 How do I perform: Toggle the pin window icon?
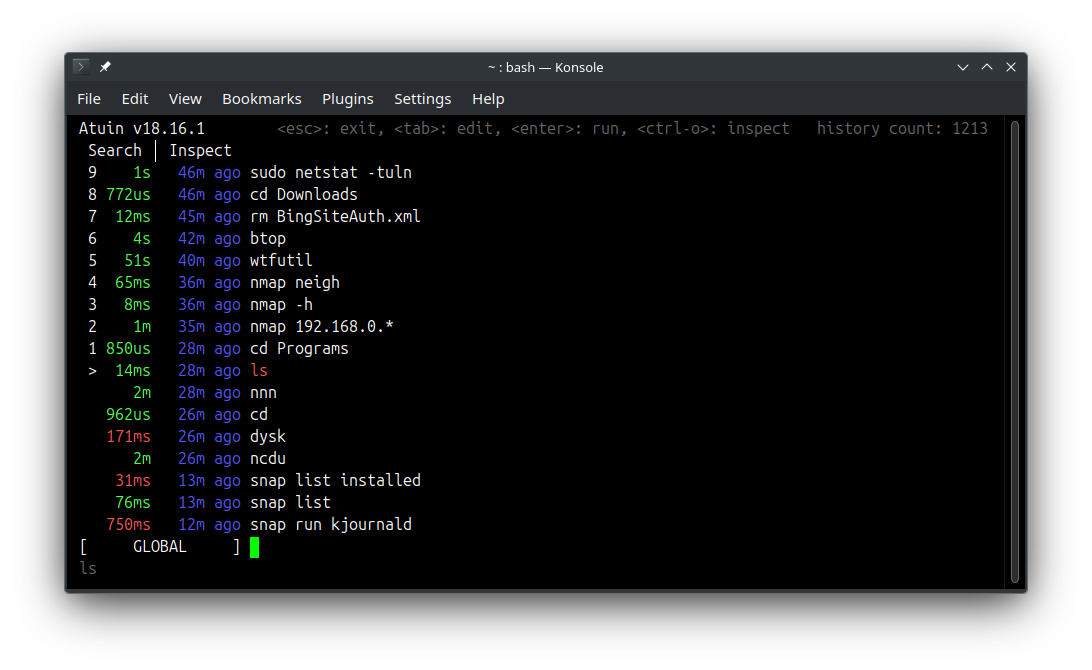(x=105, y=67)
